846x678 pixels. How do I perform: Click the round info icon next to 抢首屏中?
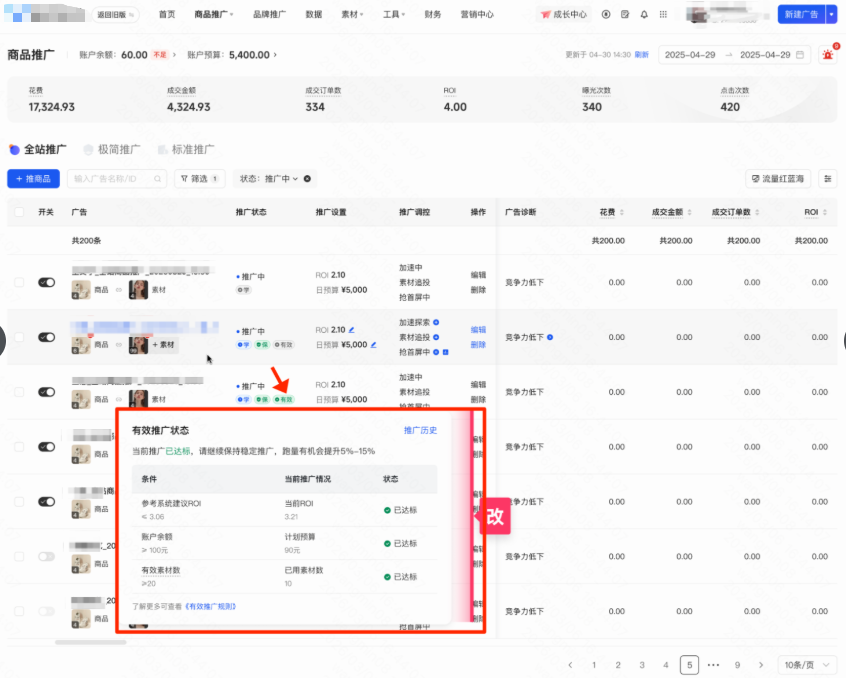click(436, 352)
